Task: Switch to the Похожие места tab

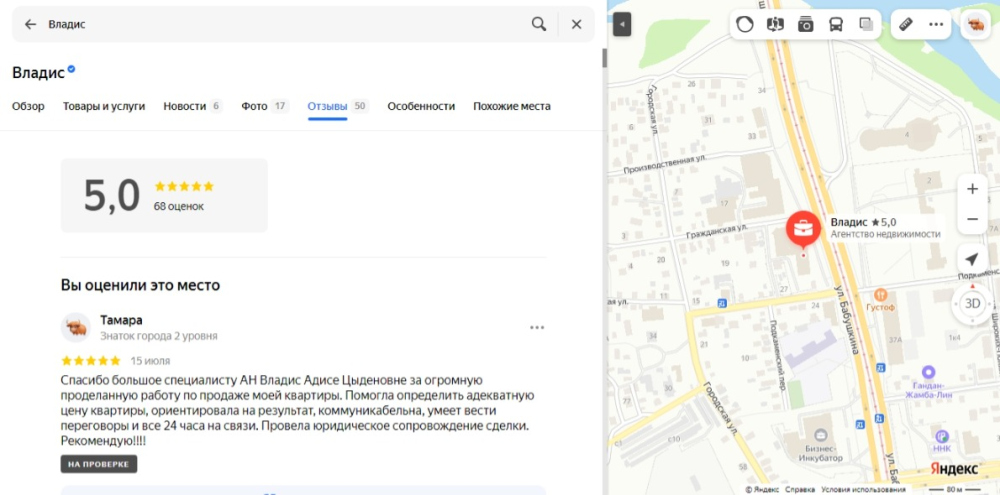Action: [511, 107]
